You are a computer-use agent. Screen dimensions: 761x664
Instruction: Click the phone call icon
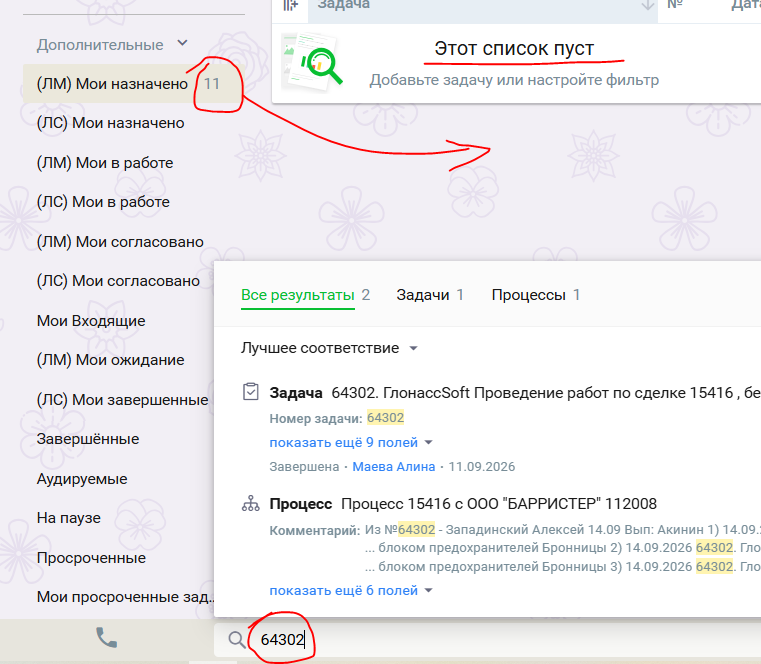pos(106,638)
